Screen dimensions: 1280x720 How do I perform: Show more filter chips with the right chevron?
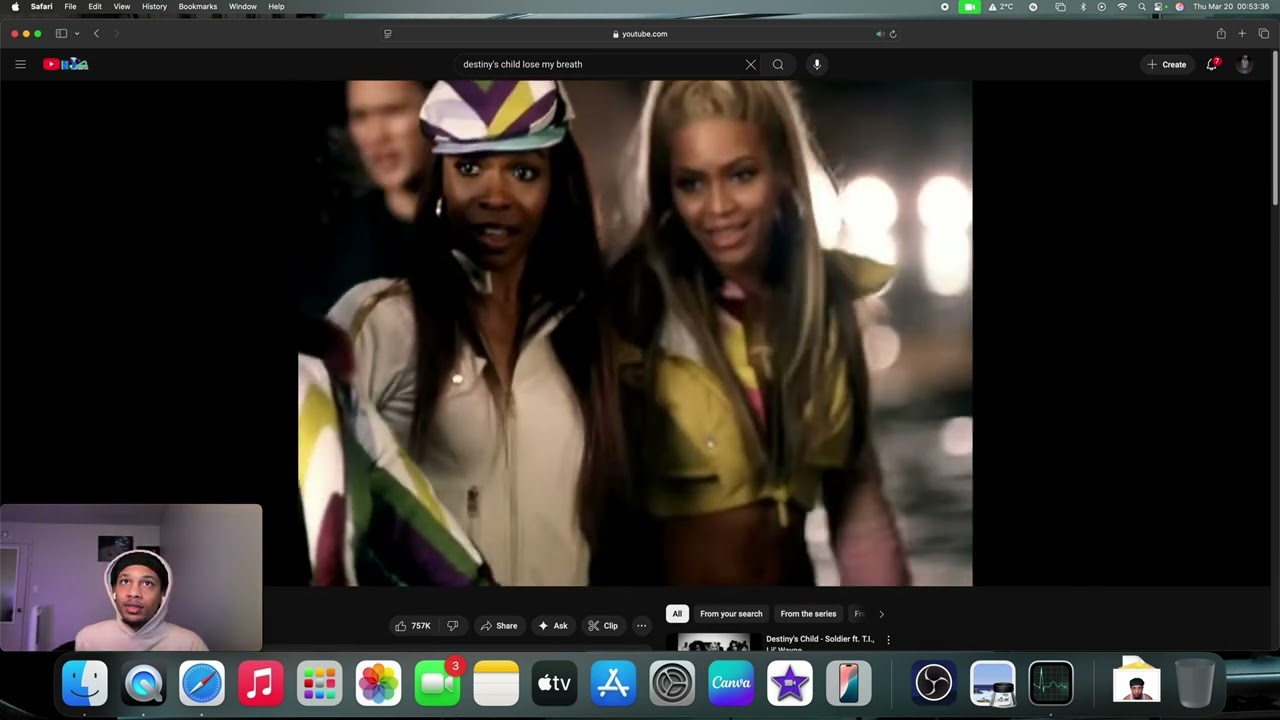click(881, 614)
